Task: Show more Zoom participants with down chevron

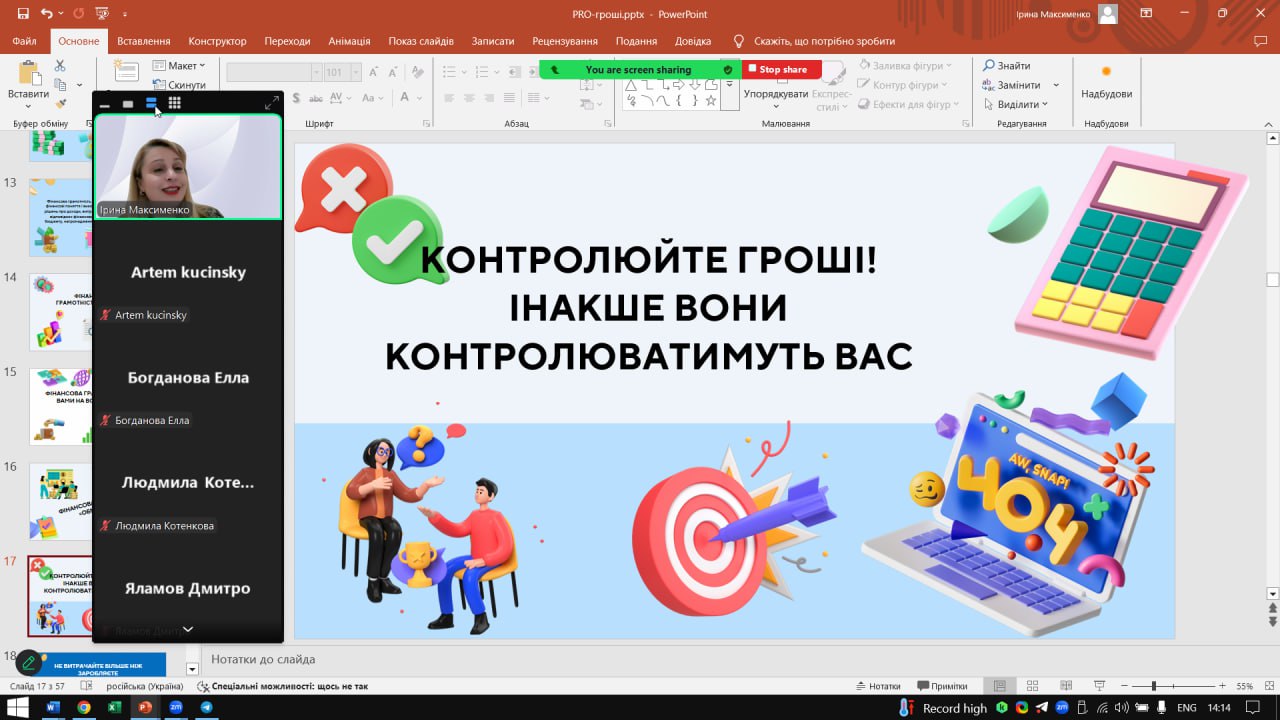Action: (x=187, y=629)
